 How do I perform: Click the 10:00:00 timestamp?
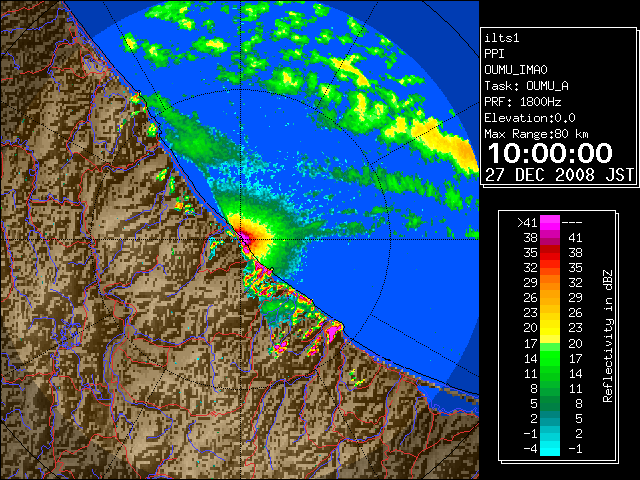(x=550, y=153)
